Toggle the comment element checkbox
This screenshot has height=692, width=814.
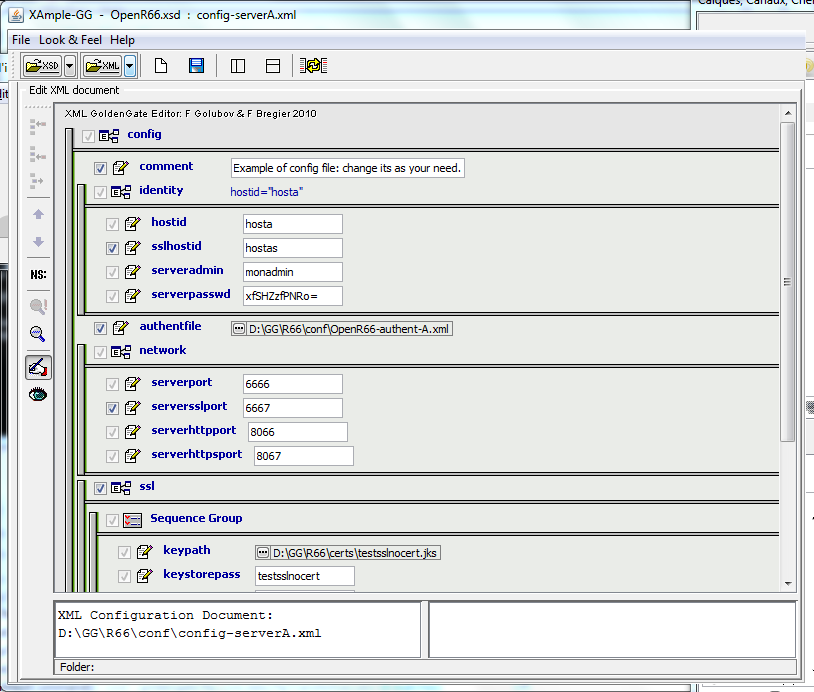(x=100, y=168)
